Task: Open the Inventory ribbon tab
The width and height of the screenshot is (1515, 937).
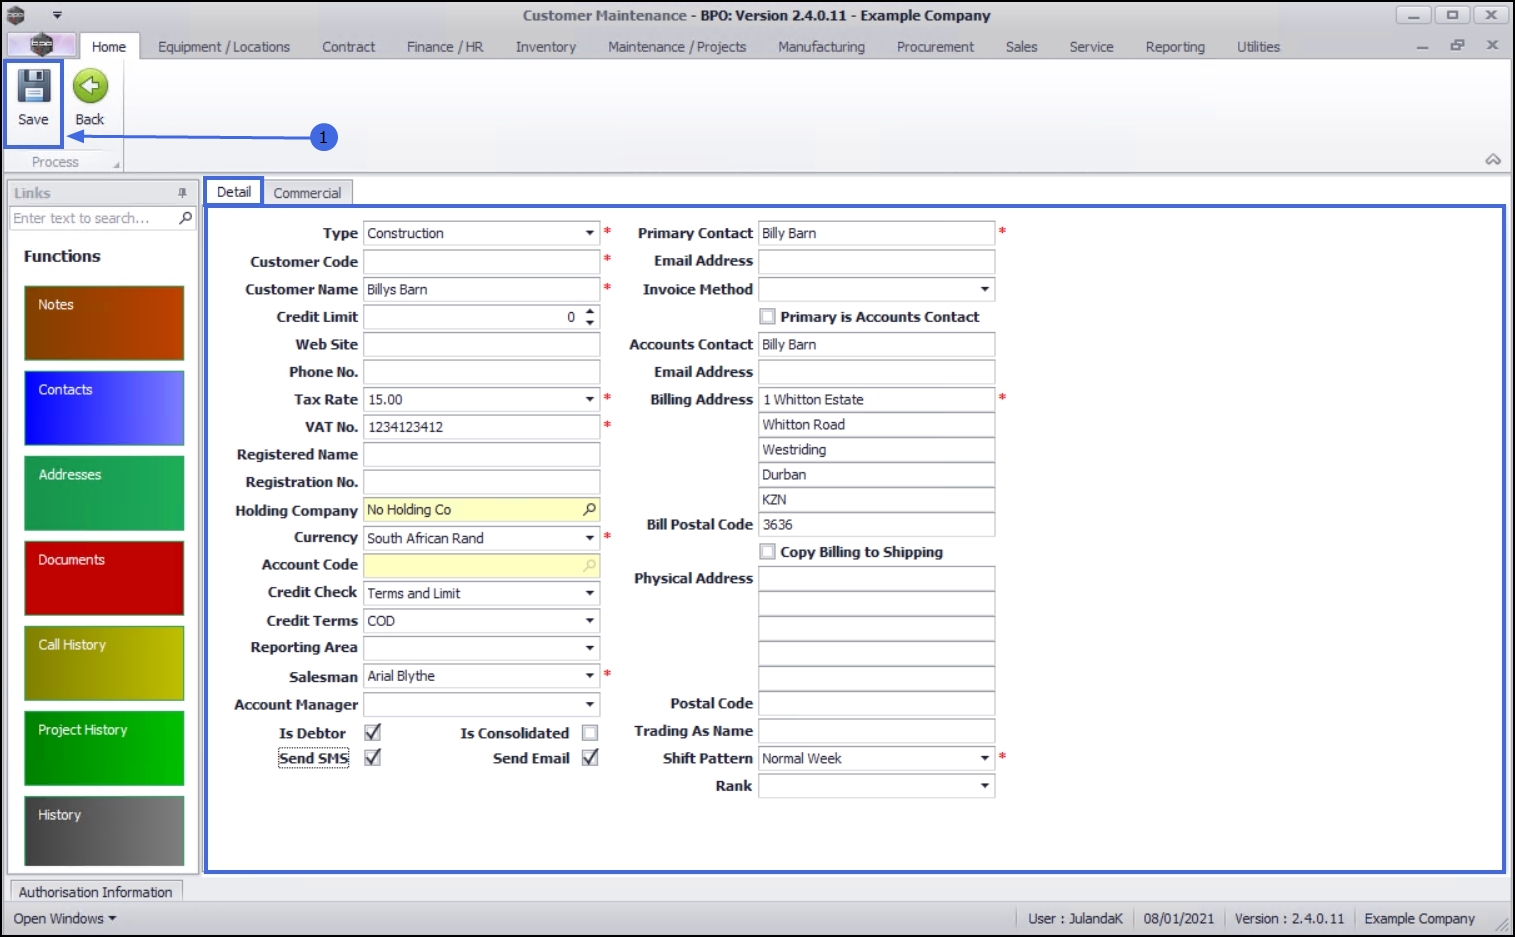Action: pyautogui.click(x=546, y=47)
